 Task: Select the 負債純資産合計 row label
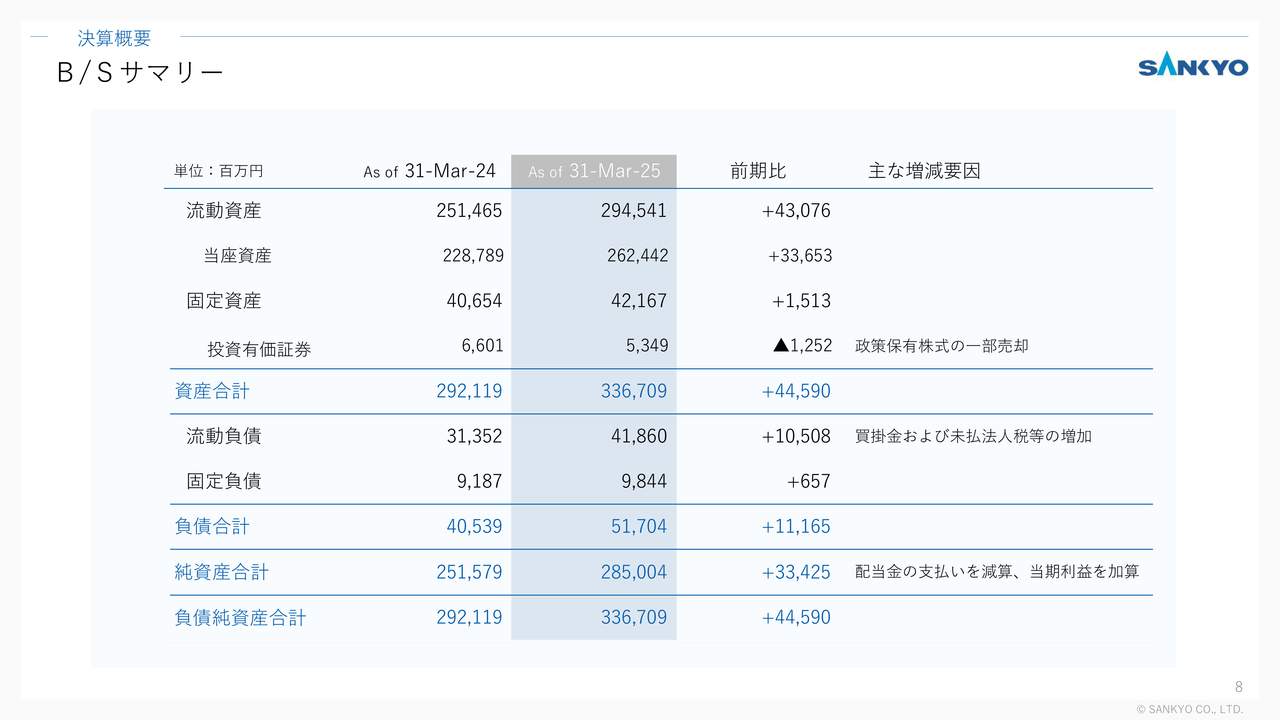click(240, 617)
